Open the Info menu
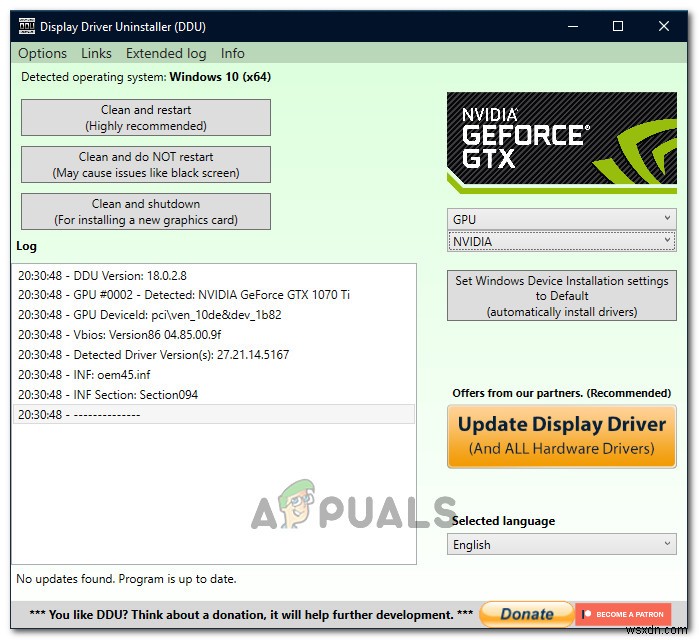The width and height of the screenshot is (699, 640). click(x=232, y=53)
